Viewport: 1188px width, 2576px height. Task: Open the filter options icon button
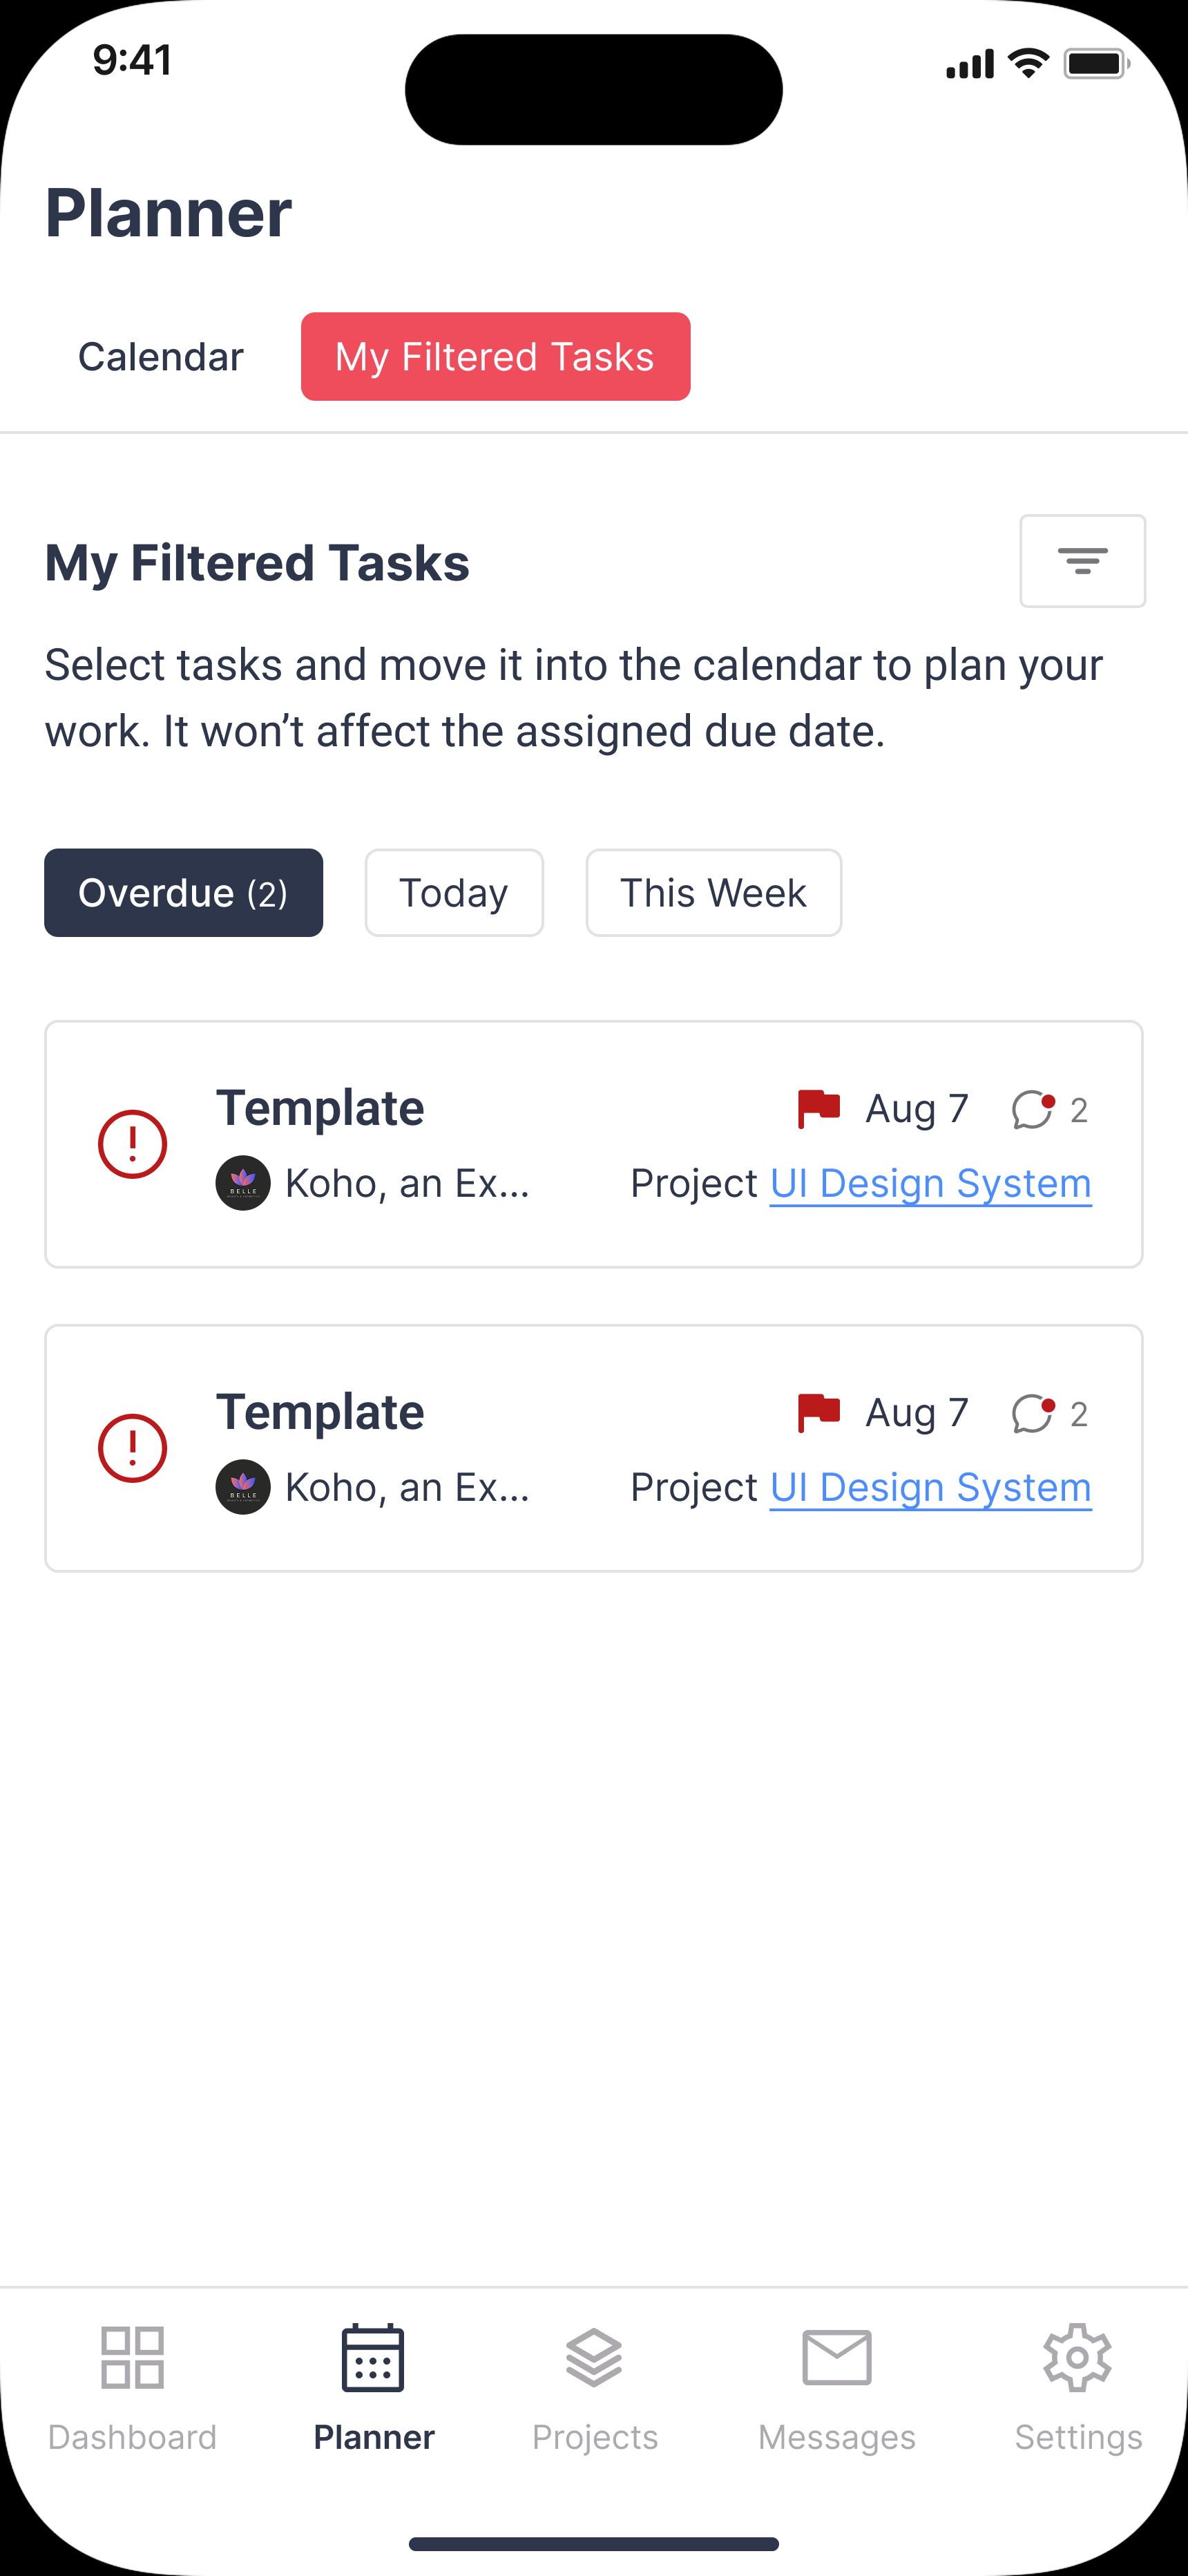coord(1082,561)
